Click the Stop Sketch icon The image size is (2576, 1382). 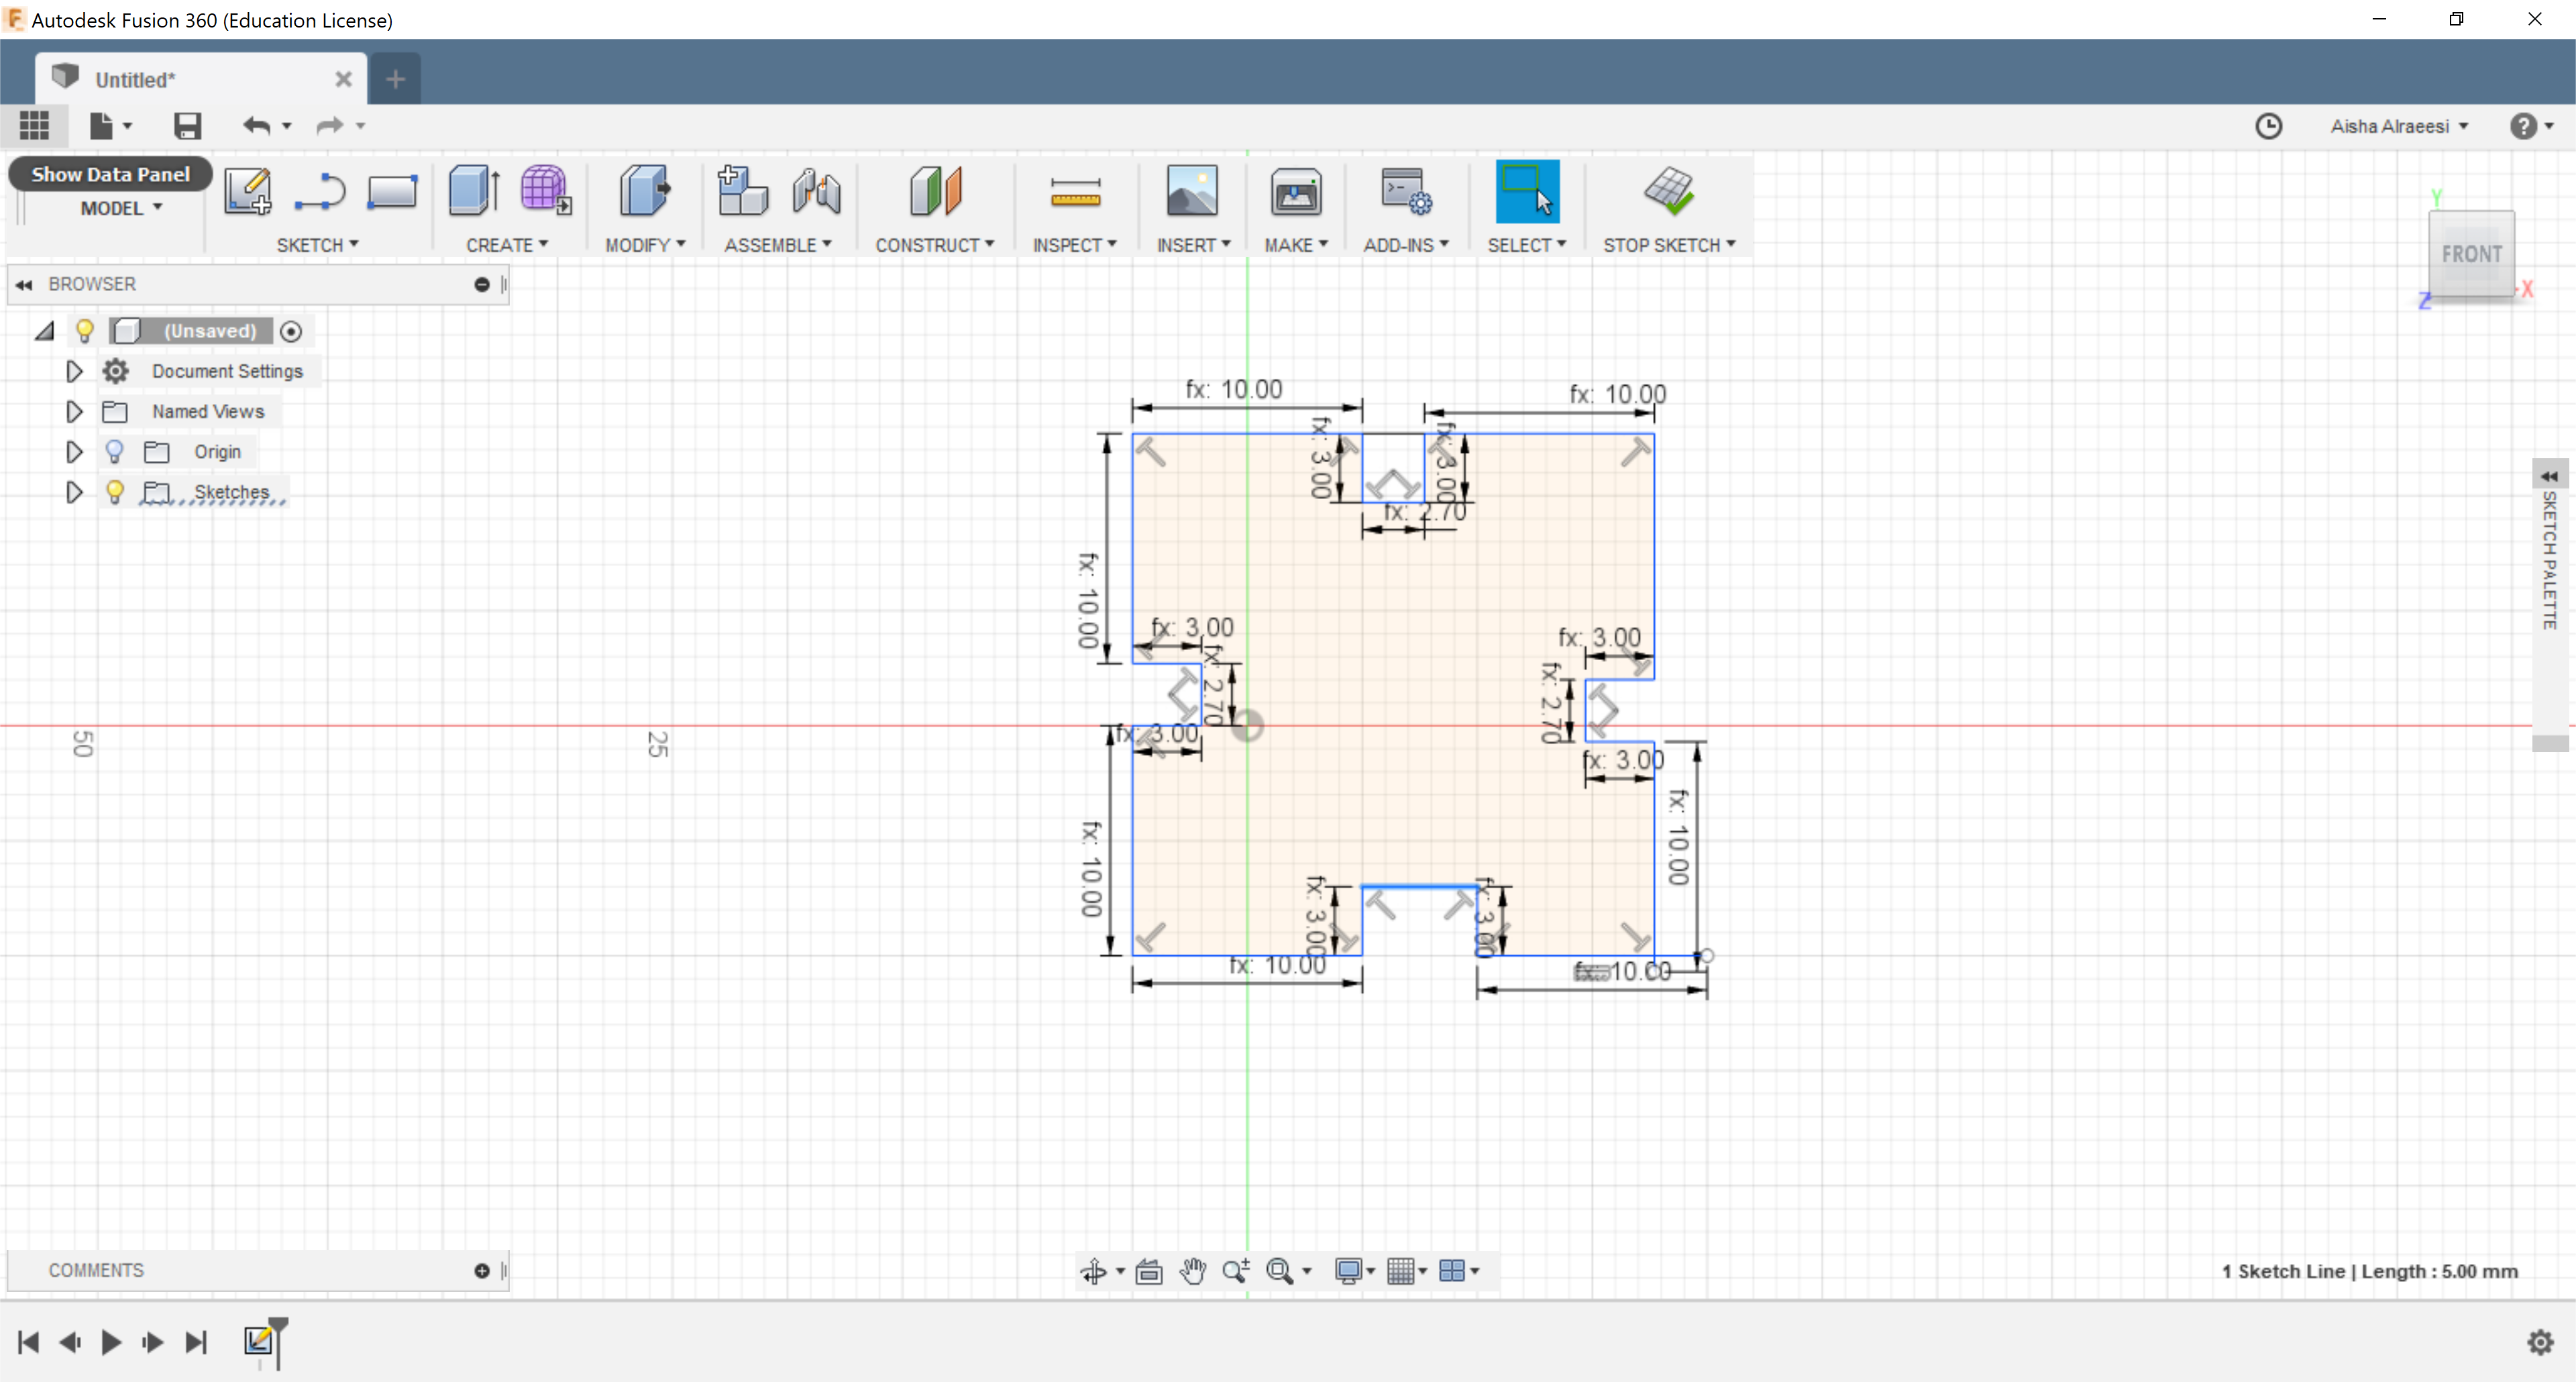1668,190
